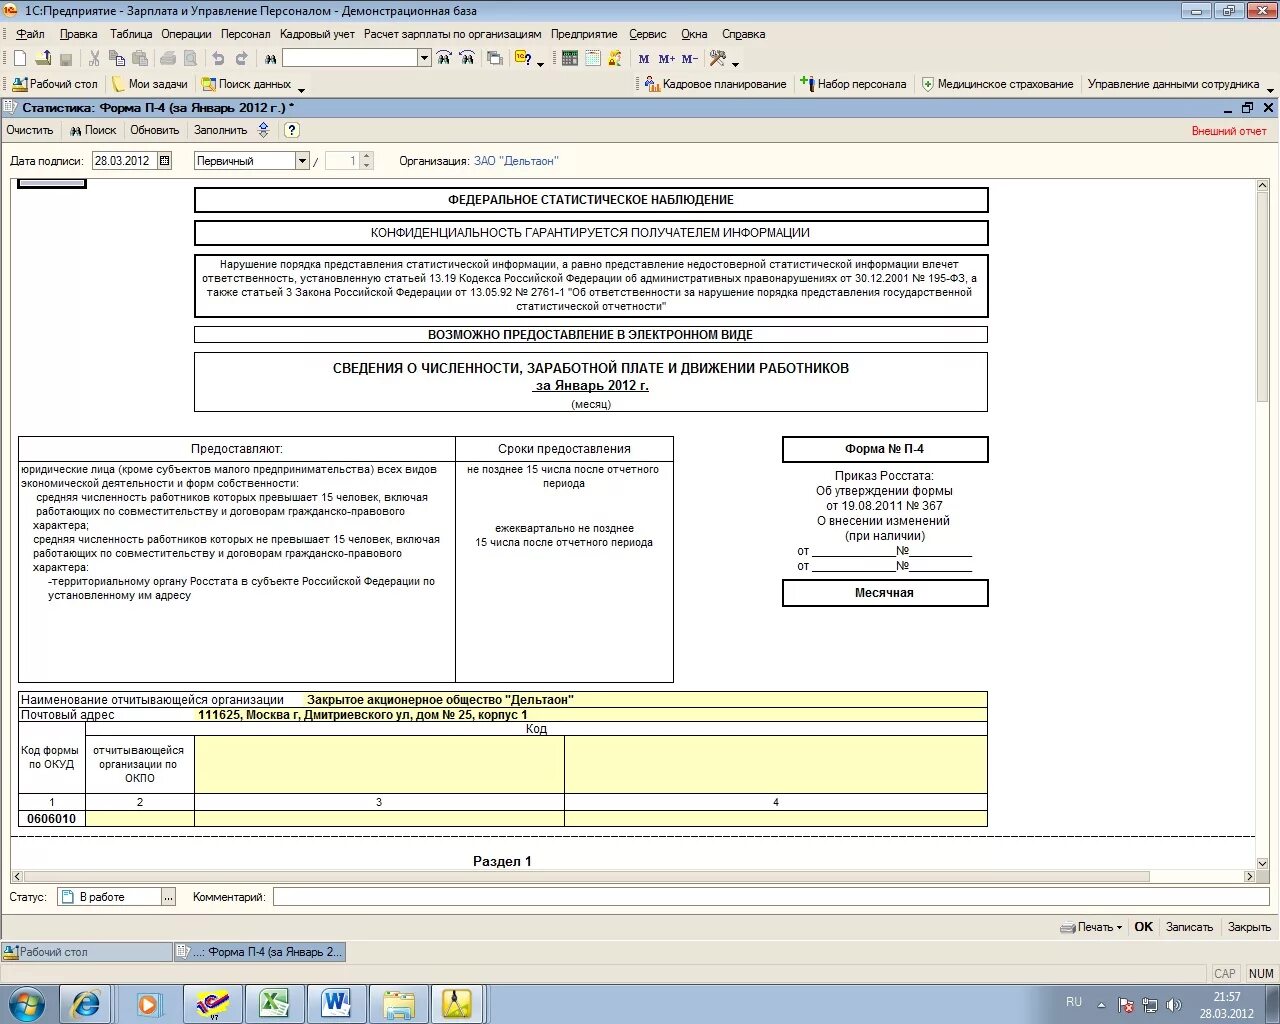Switch to the Рабочий стол window tab at the bottom
This screenshot has width=1280, height=1024.
[87, 952]
